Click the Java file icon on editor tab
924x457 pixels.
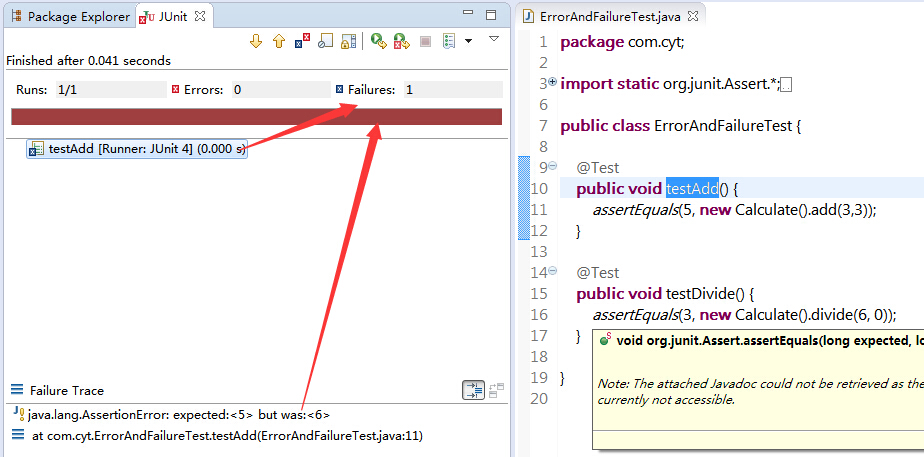pyautogui.click(x=529, y=16)
